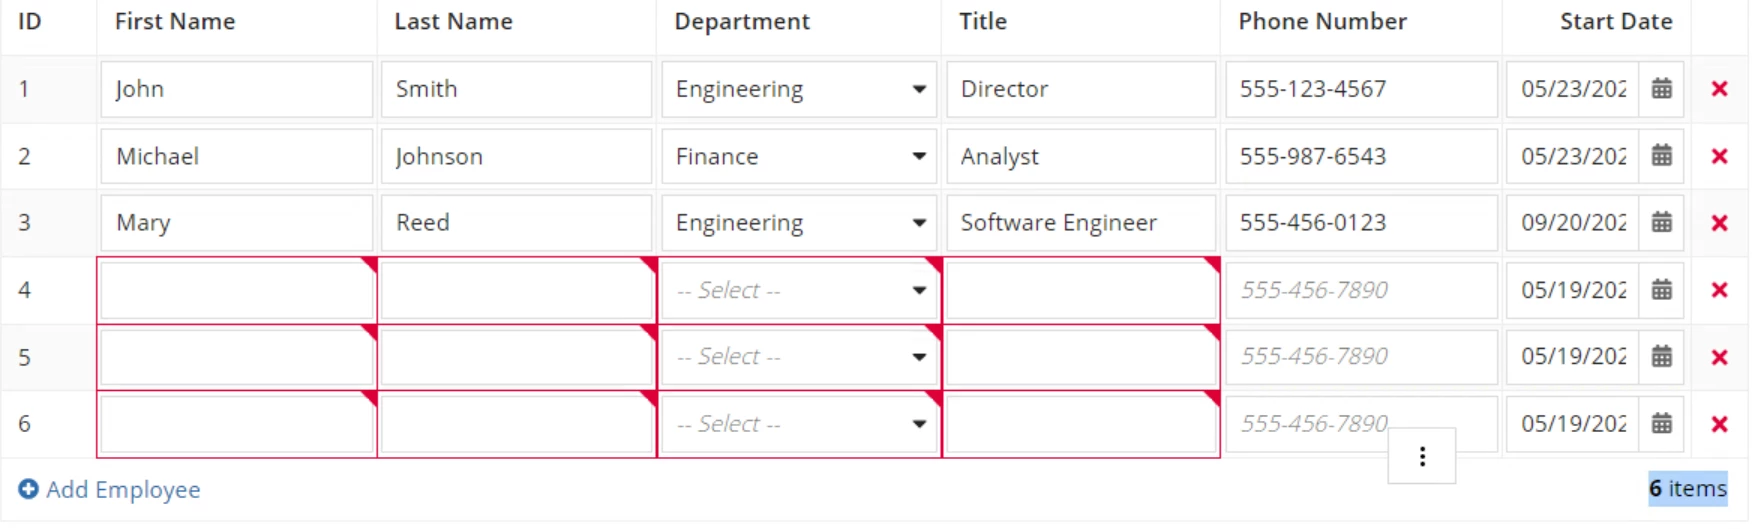Open the Department dropdown in row 1

point(798,89)
